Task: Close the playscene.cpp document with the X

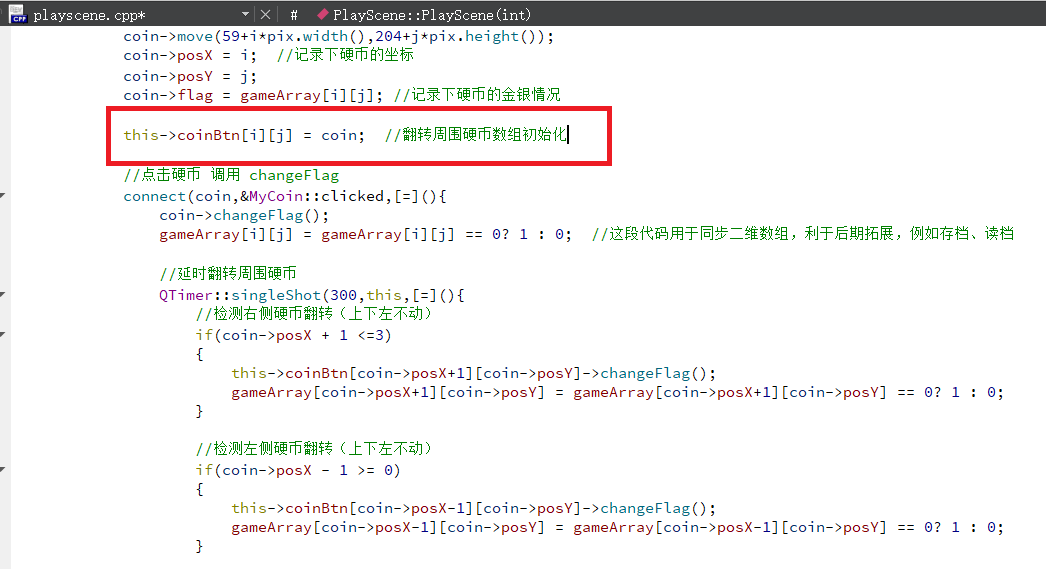Action: (266, 14)
